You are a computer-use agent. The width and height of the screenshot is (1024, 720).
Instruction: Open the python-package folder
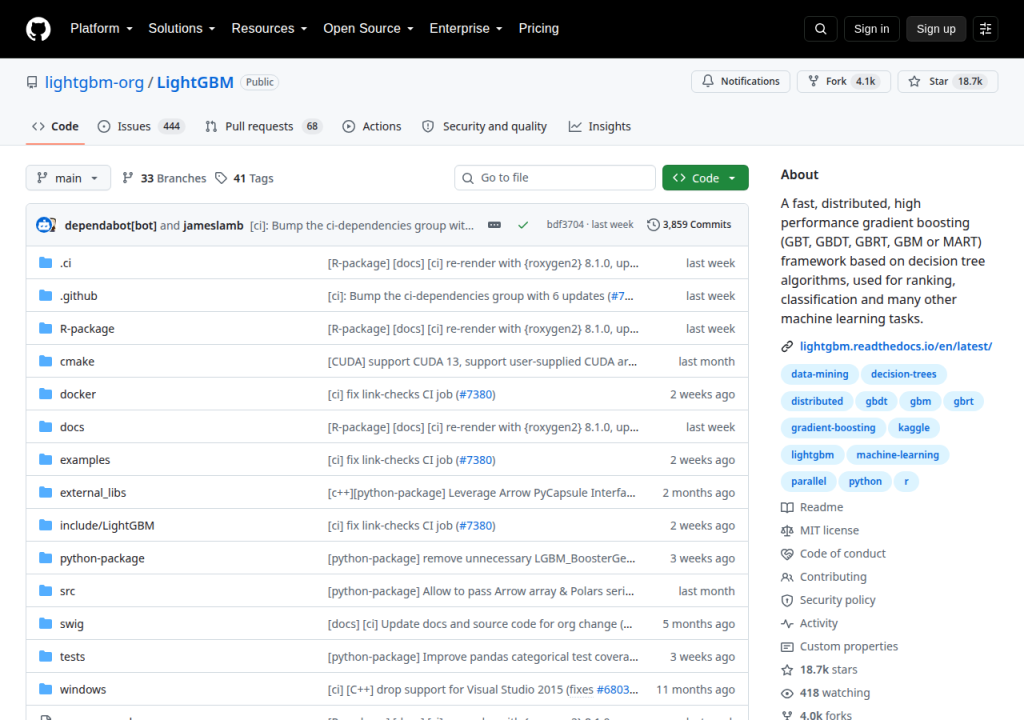(x=102, y=558)
